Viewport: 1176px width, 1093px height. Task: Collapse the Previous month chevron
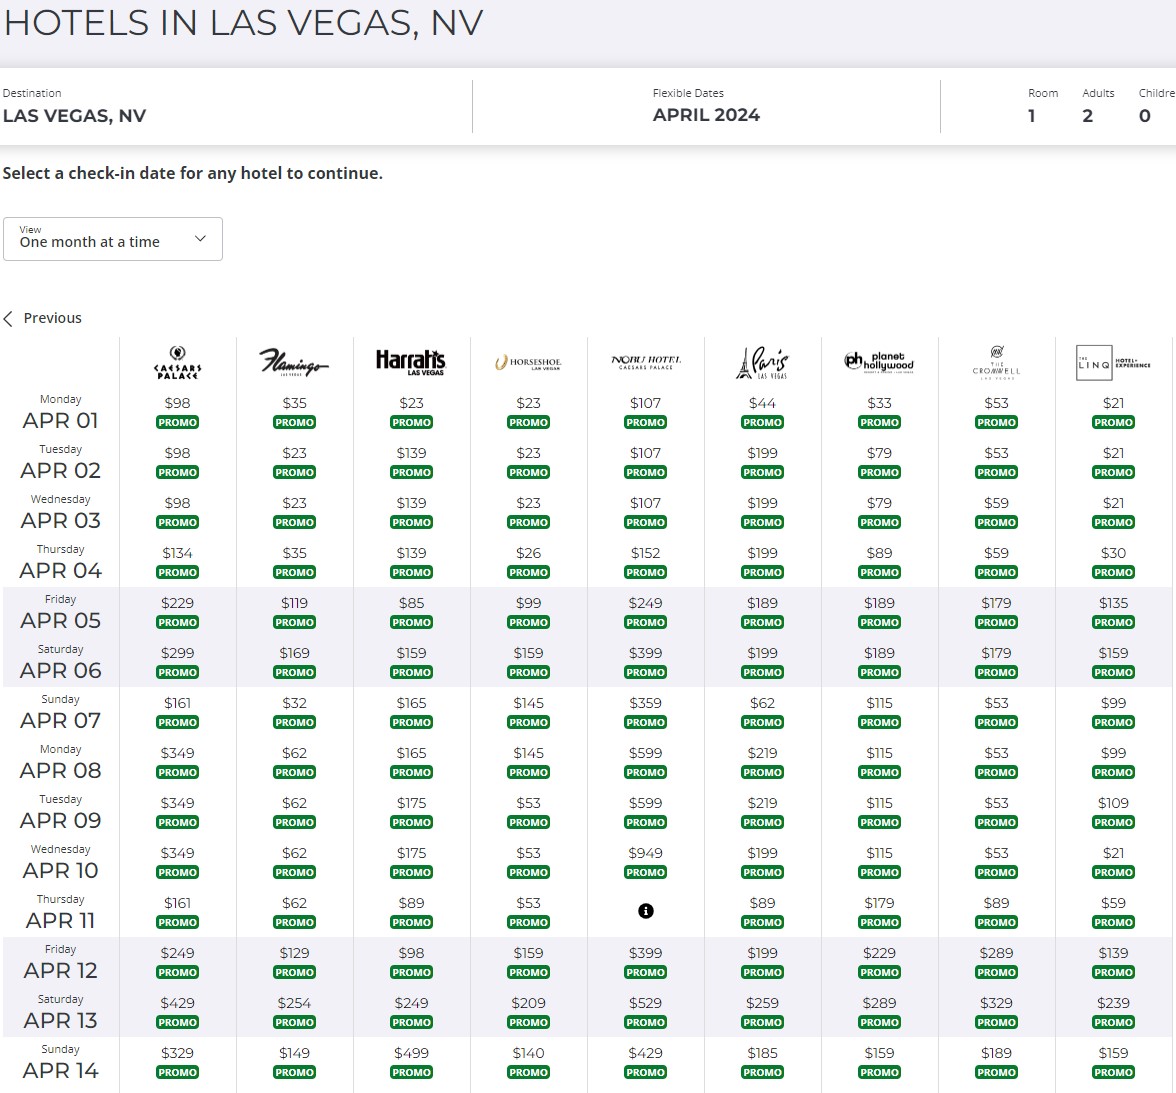click(x=9, y=317)
